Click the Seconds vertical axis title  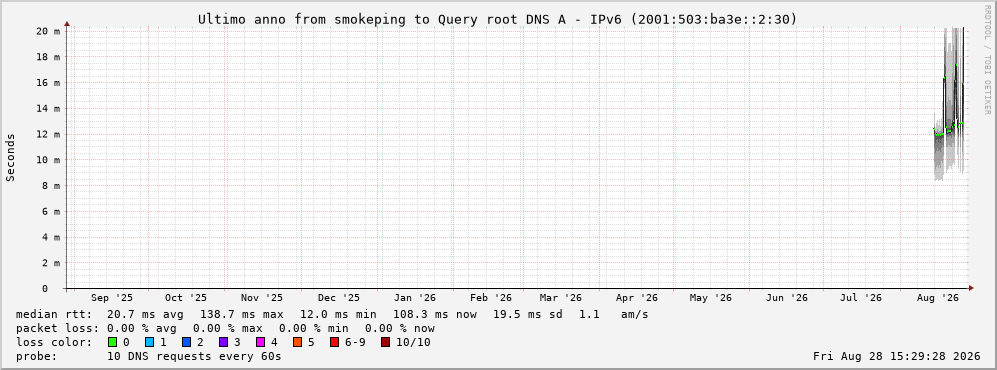click(11, 157)
